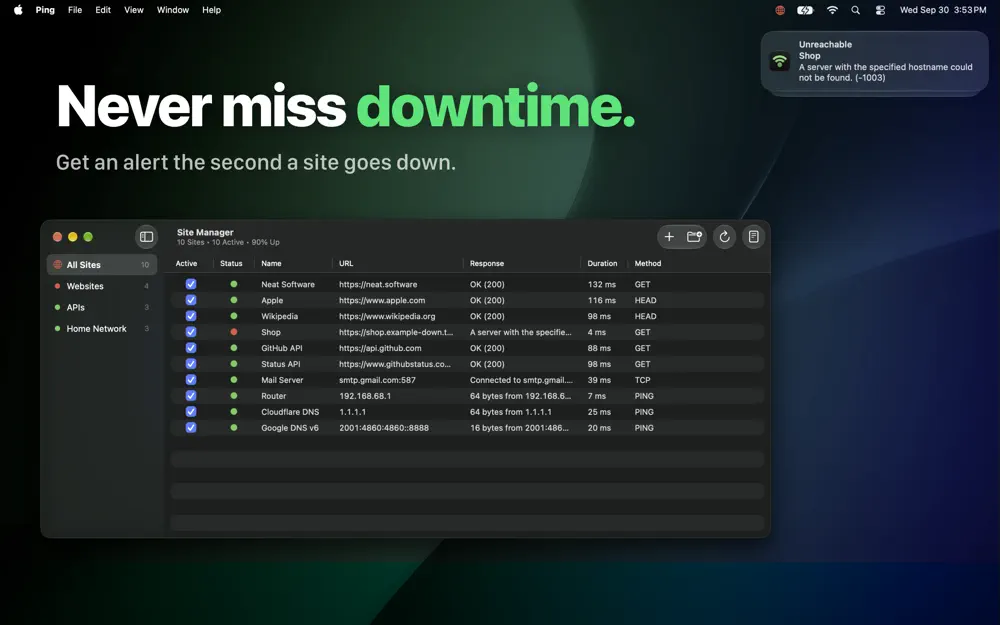Add a new site with plus button
This screenshot has height=625, width=1000.
tap(669, 237)
